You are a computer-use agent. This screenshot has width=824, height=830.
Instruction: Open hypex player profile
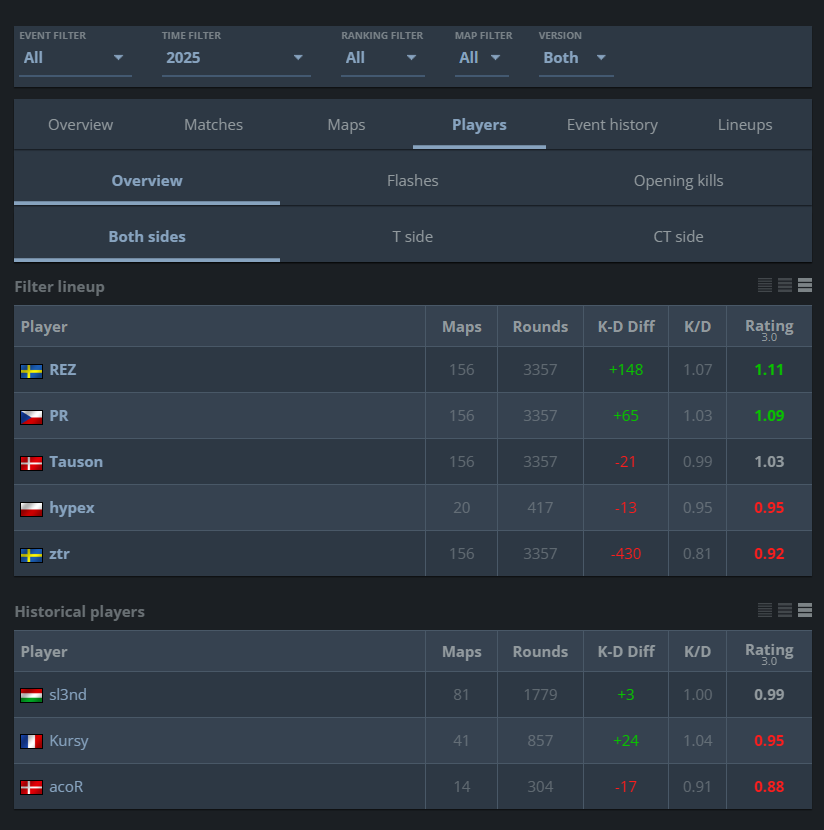click(72, 508)
